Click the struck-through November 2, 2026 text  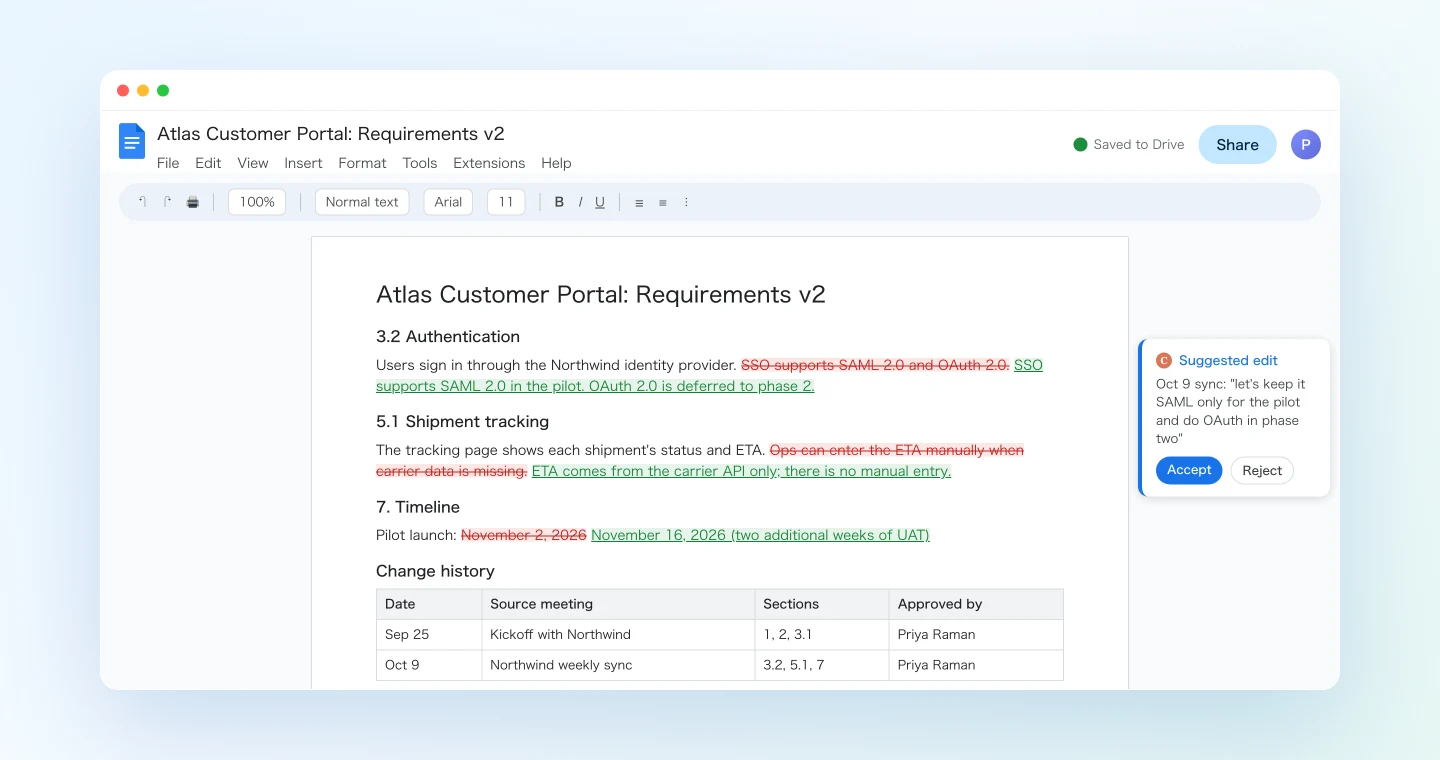[x=524, y=535]
